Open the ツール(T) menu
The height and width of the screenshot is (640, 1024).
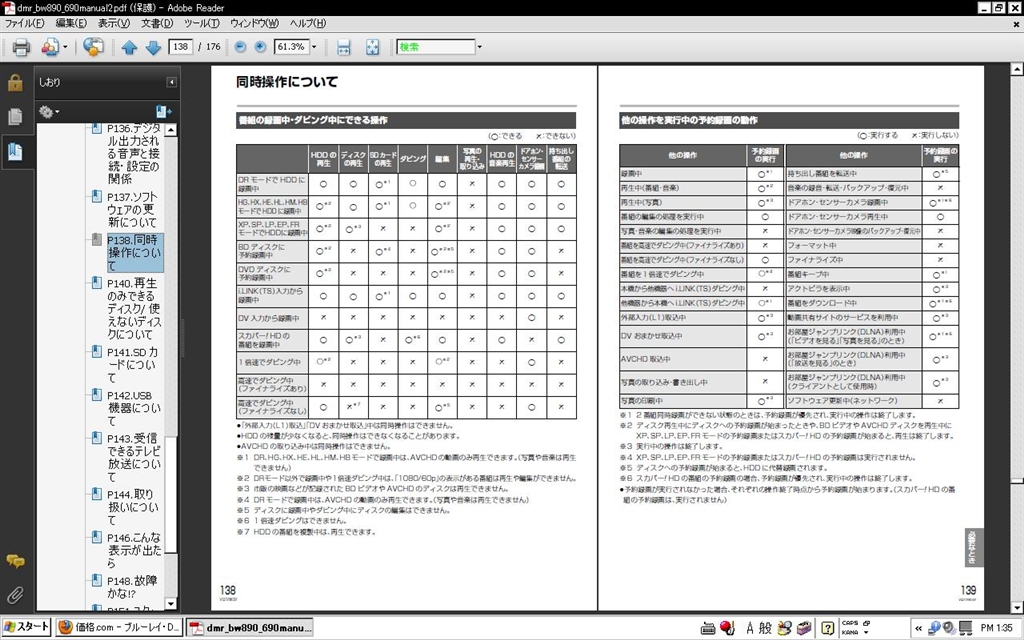click(202, 23)
